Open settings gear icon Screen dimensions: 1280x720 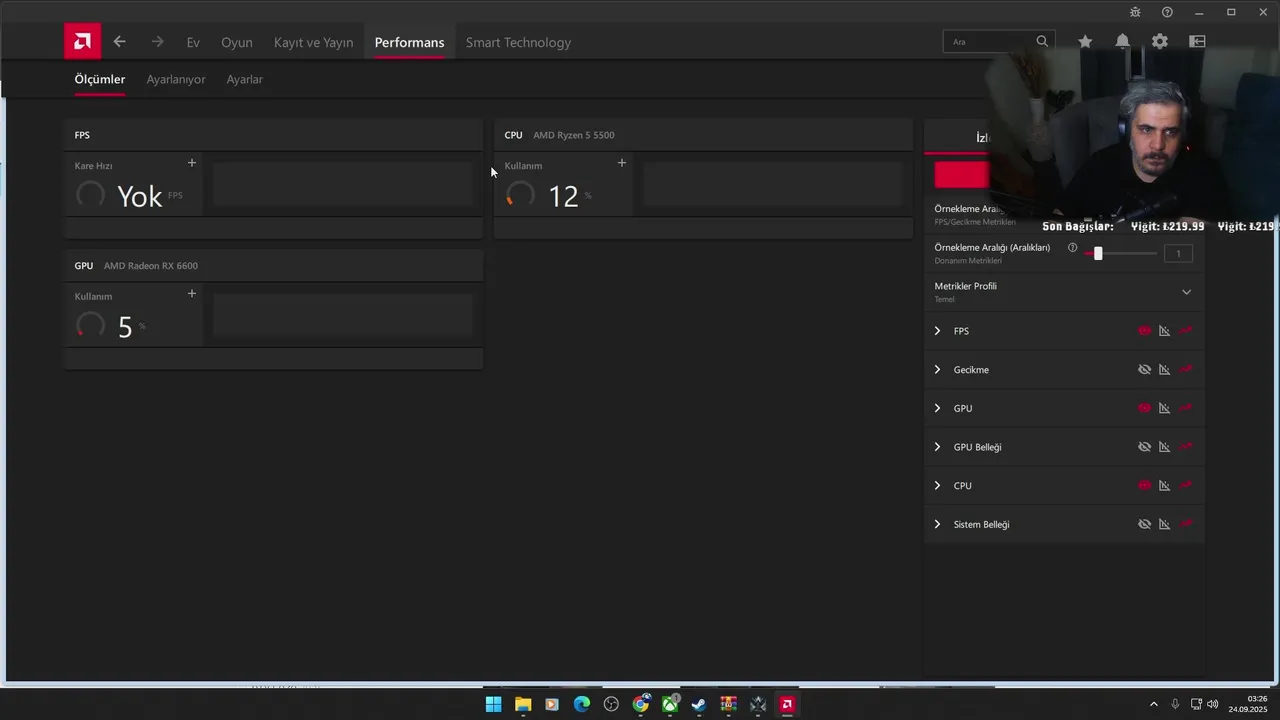tap(1160, 41)
